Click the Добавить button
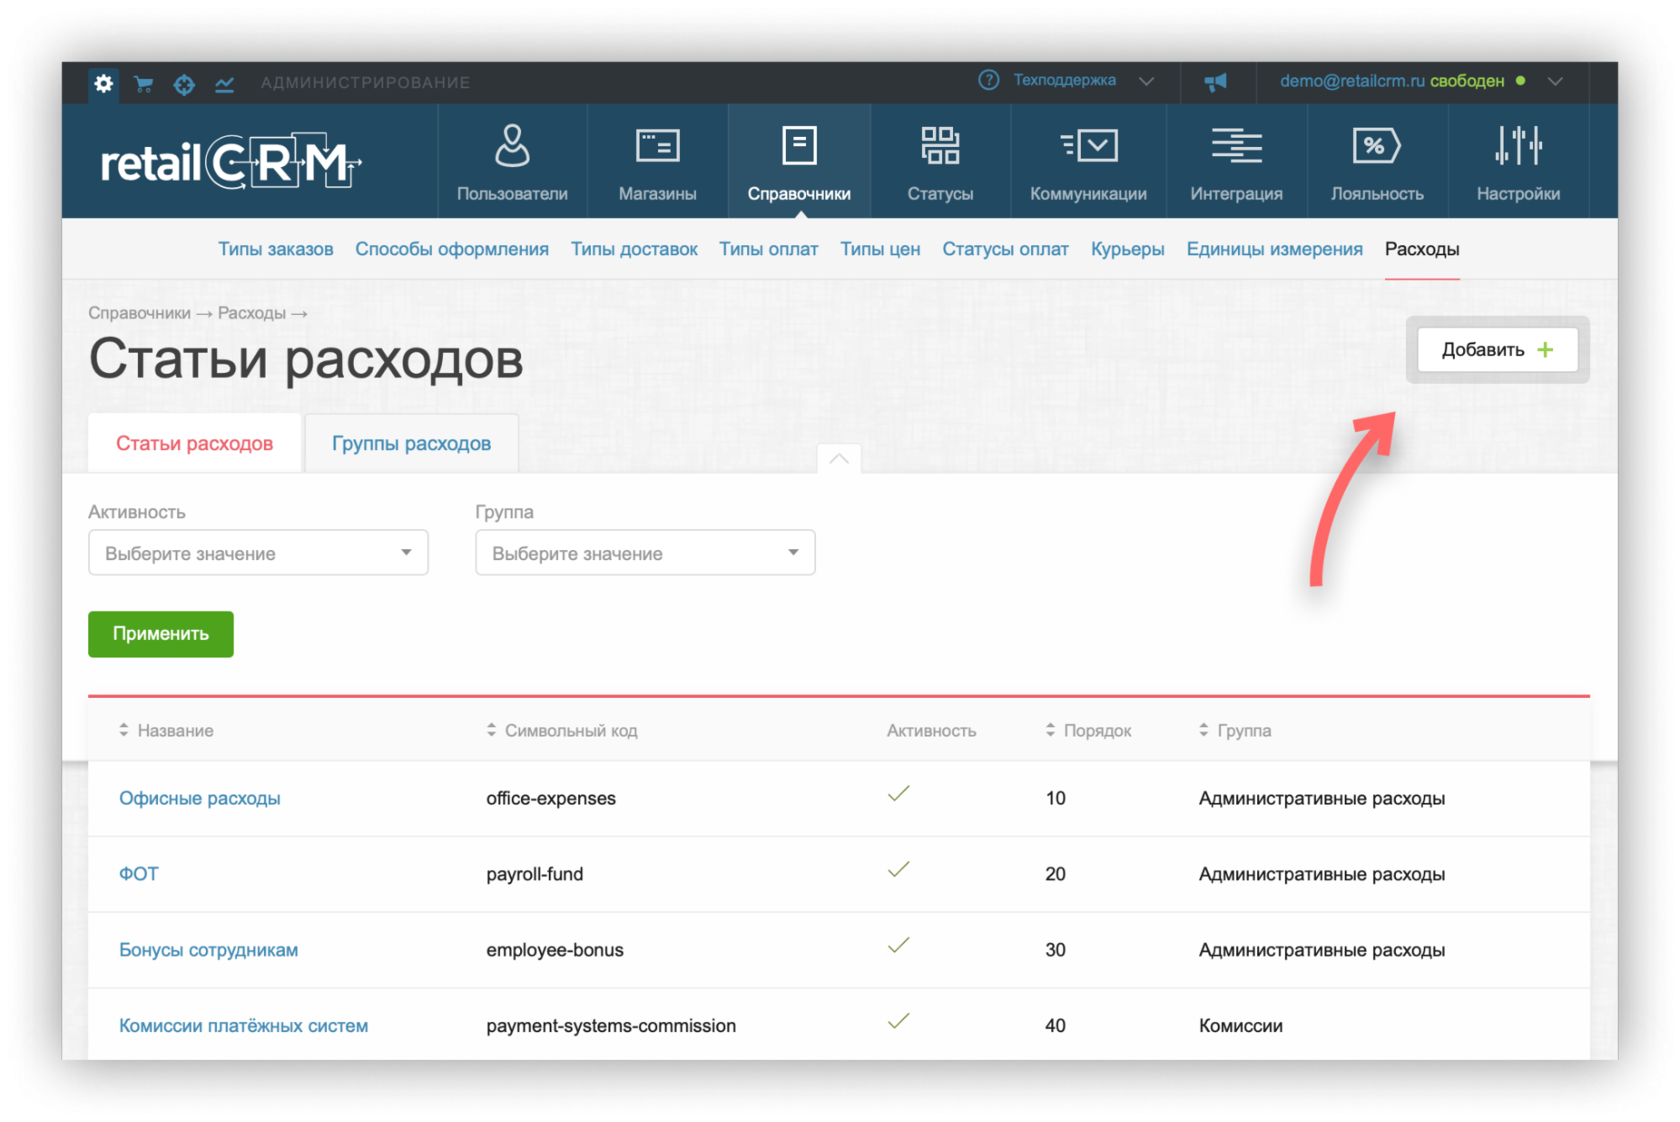Viewport: 1680px width, 1122px height. tap(1497, 350)
